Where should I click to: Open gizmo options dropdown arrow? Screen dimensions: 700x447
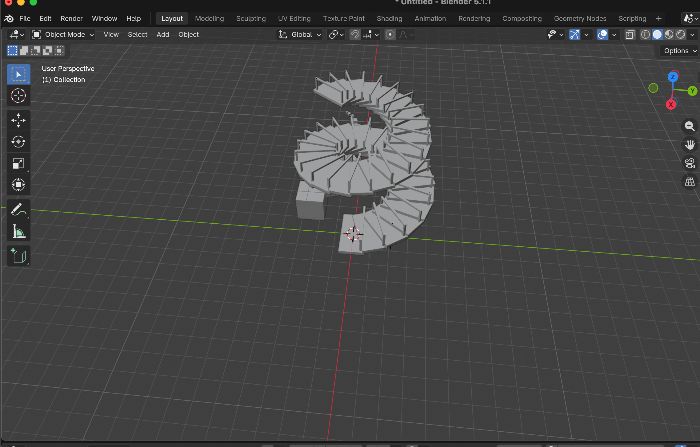click(x=586, y=34)
